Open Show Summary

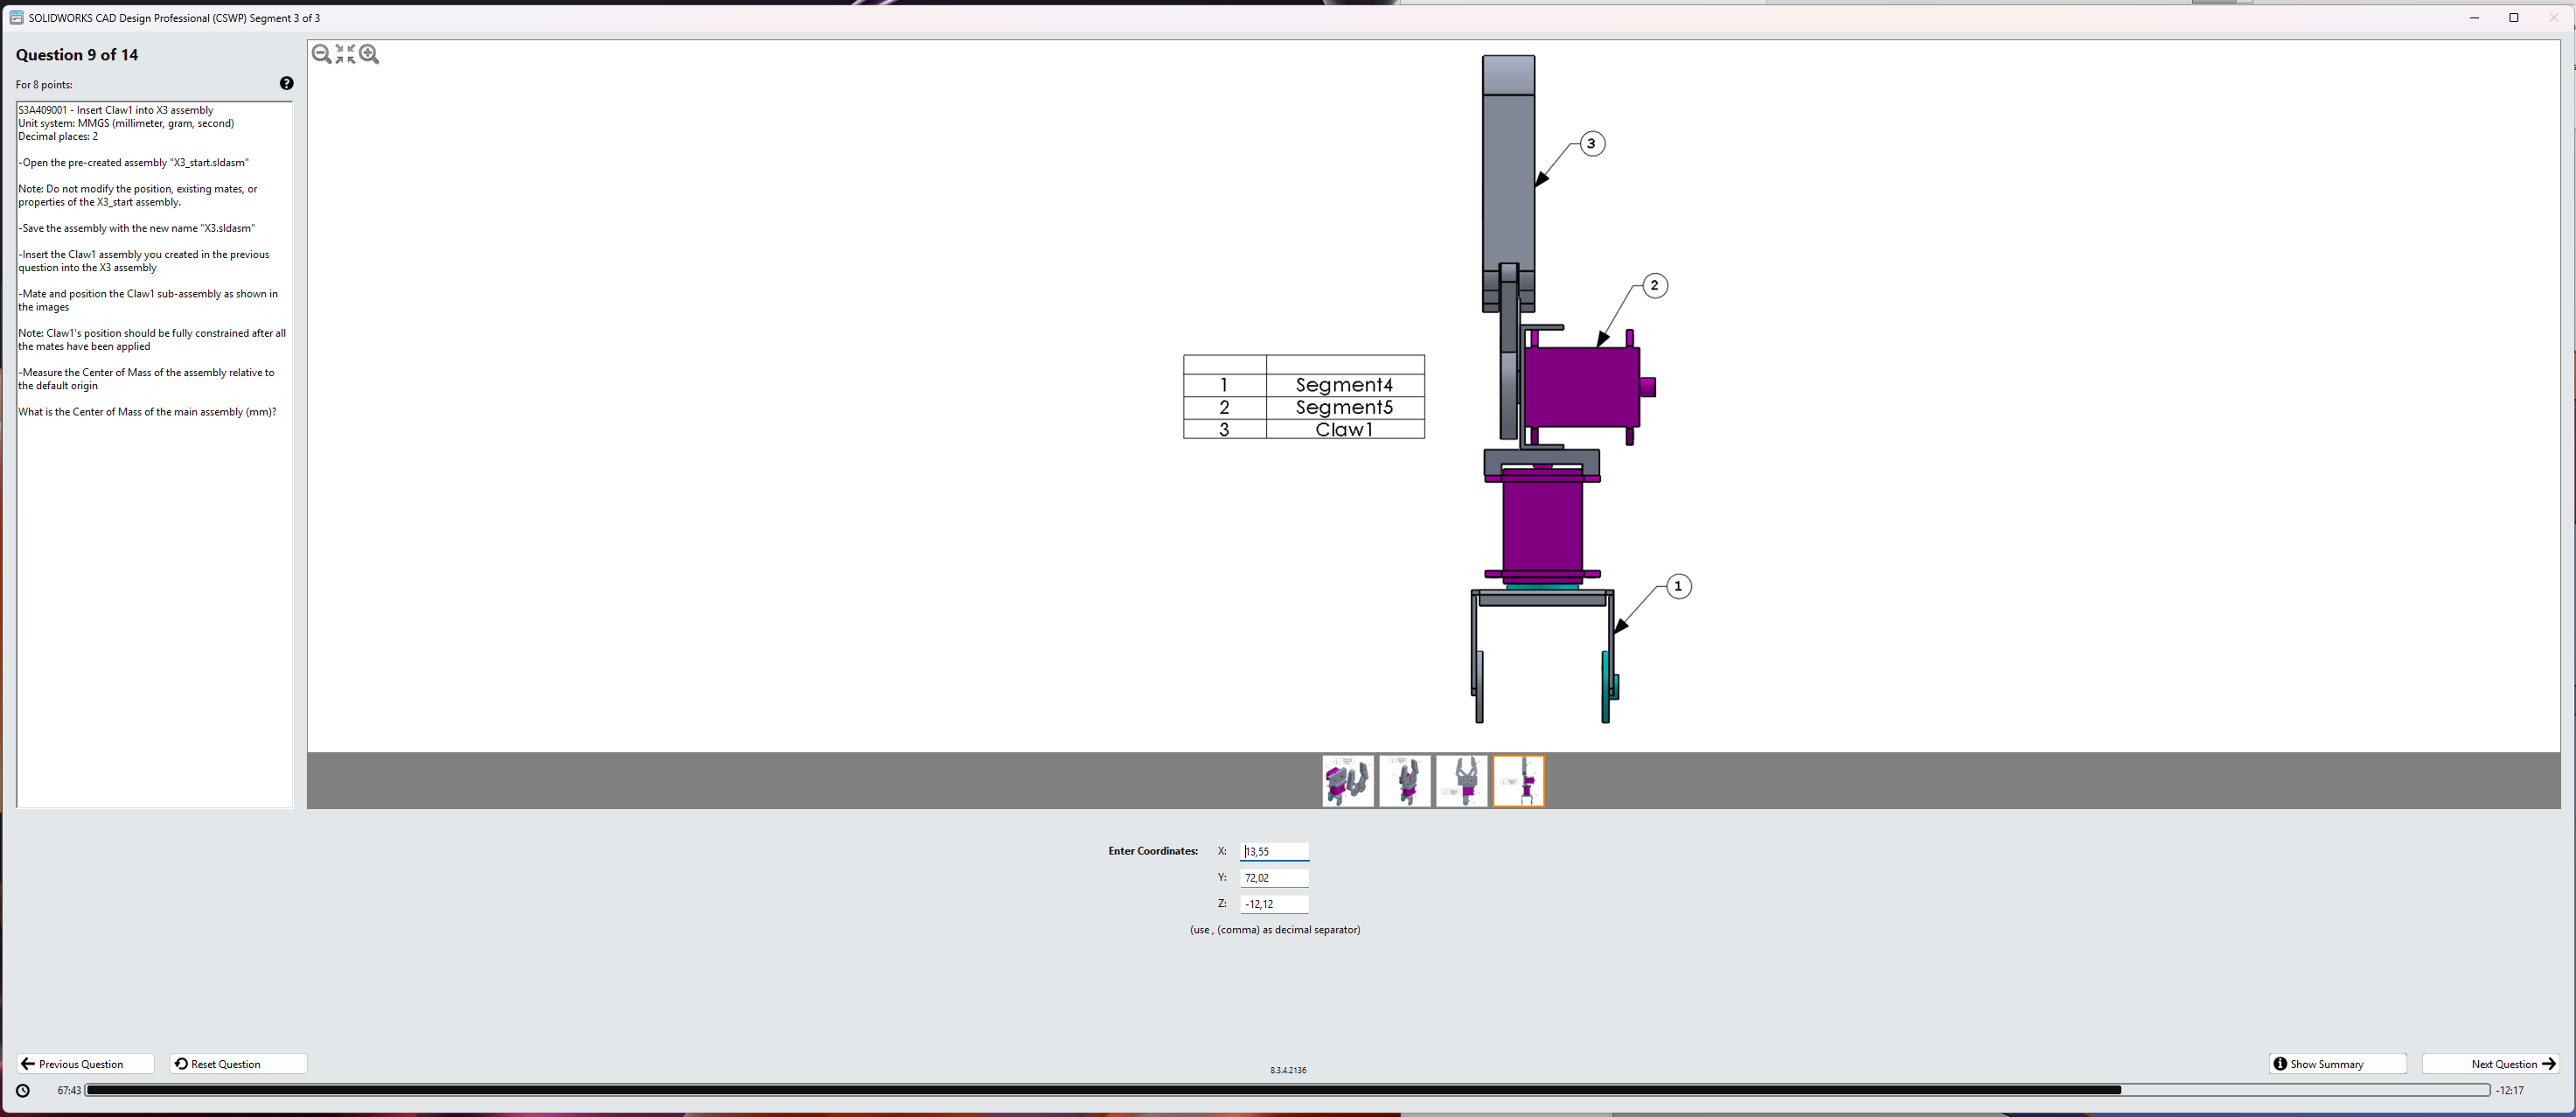pyautogui.click(x=2336, y=1064)
